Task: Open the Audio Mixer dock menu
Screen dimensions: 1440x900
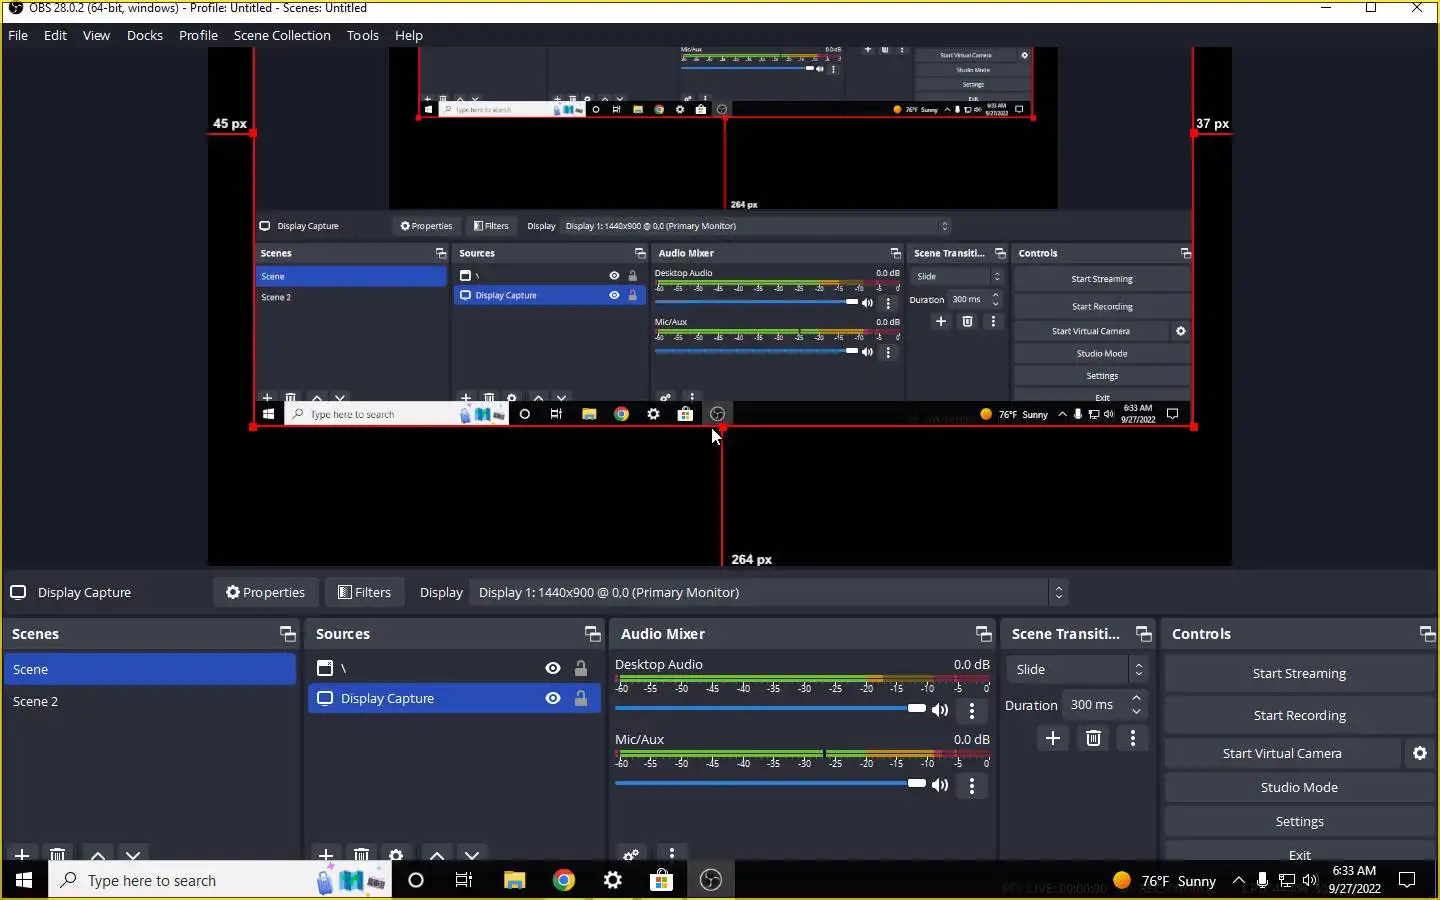Action: pyautogui.click(x=672, y=853)
